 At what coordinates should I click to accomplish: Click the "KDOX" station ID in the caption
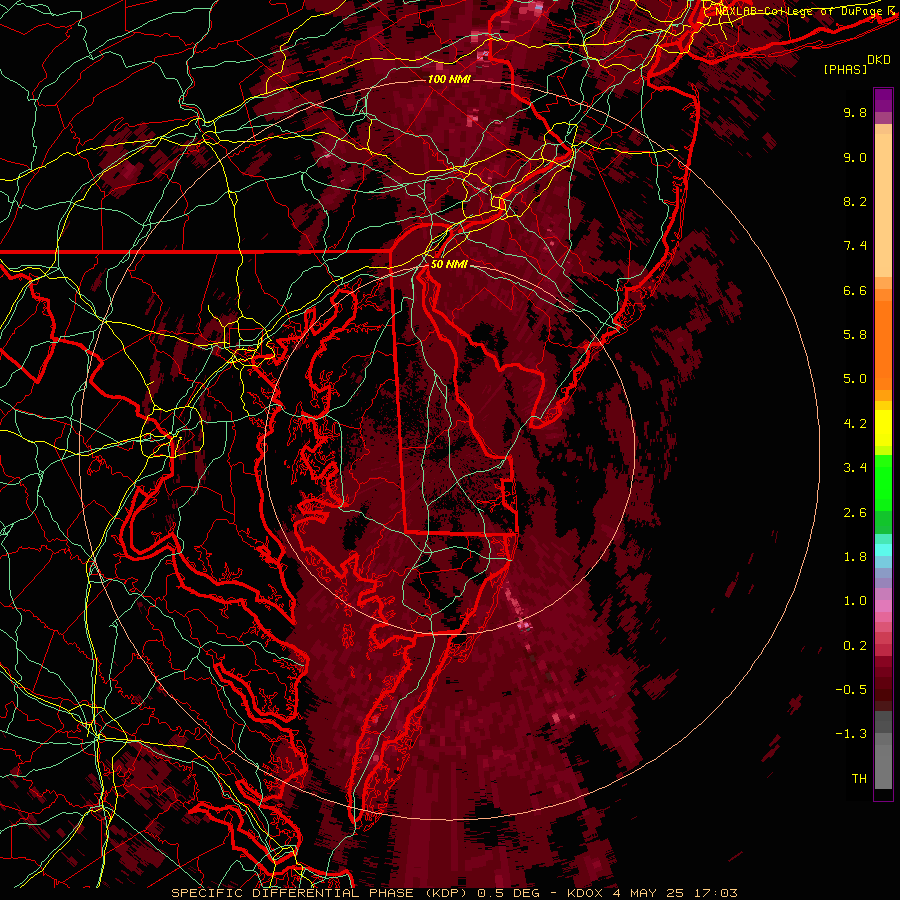(x=585, y=893)
